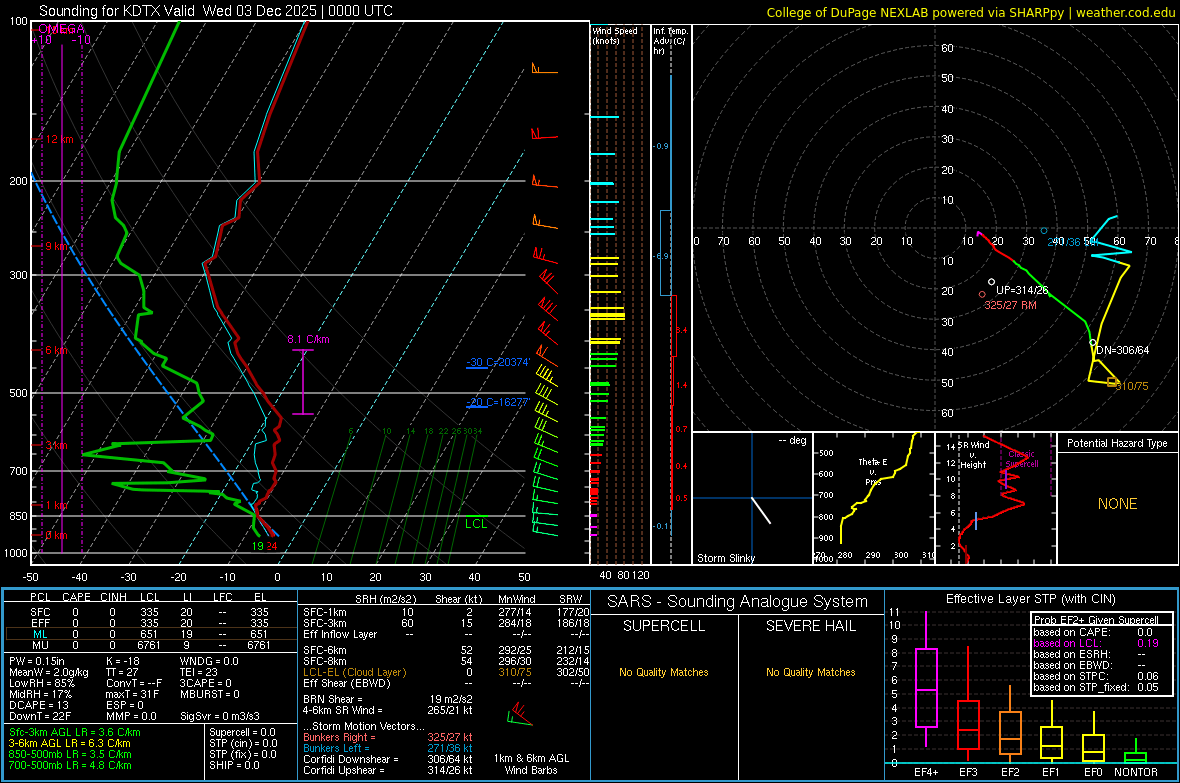The height and width of the screenshot is (783, 1180).
Task: Select the EFF parcel row
Action: pyautogui.click(x=151, y=623)
